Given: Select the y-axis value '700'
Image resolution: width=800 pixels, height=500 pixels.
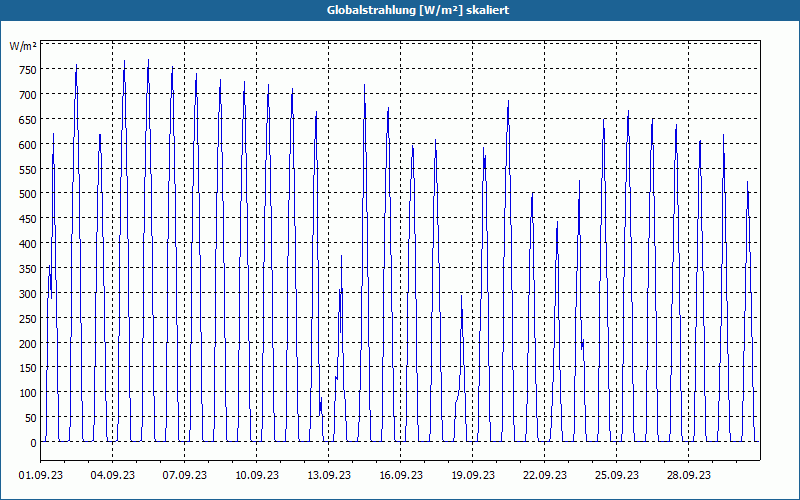Looking at the screenshot, I should click(x=28, y=95).
